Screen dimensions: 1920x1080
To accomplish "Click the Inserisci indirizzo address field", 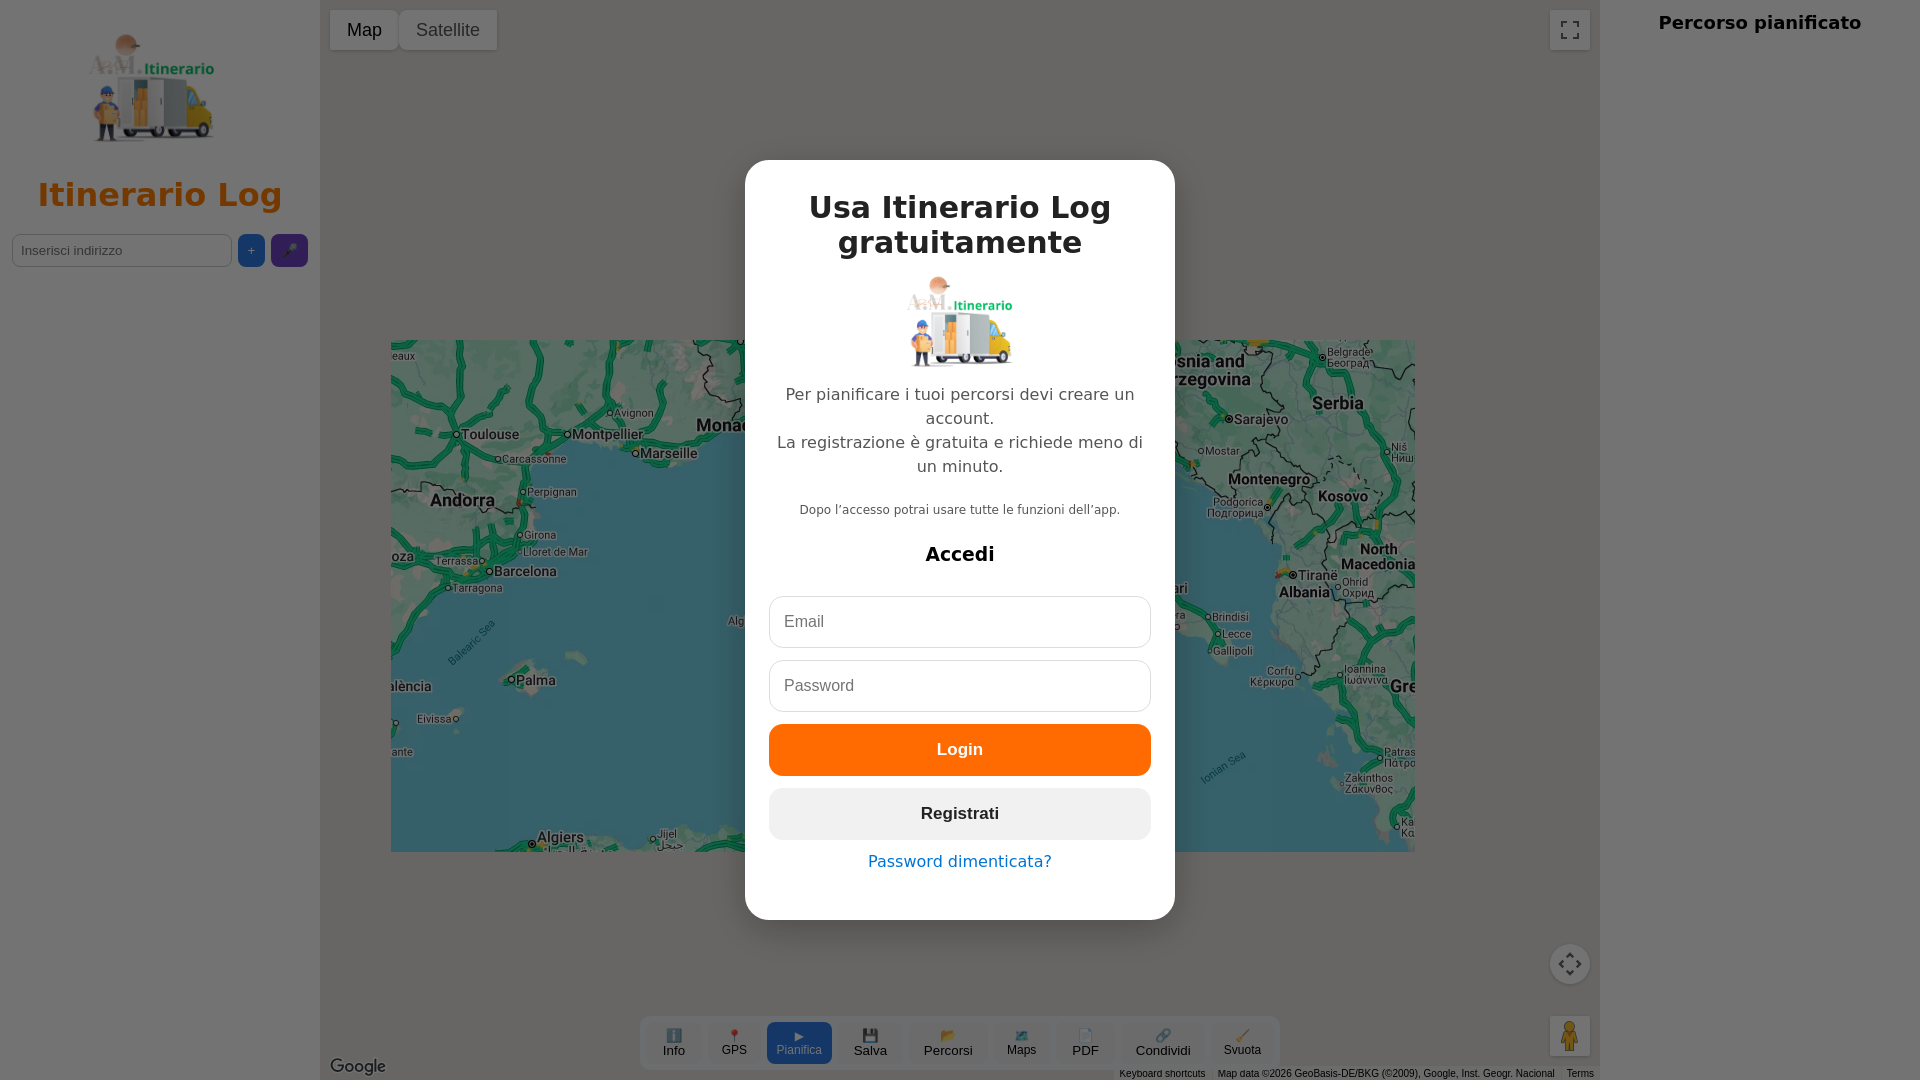I will tap(122, 250).
